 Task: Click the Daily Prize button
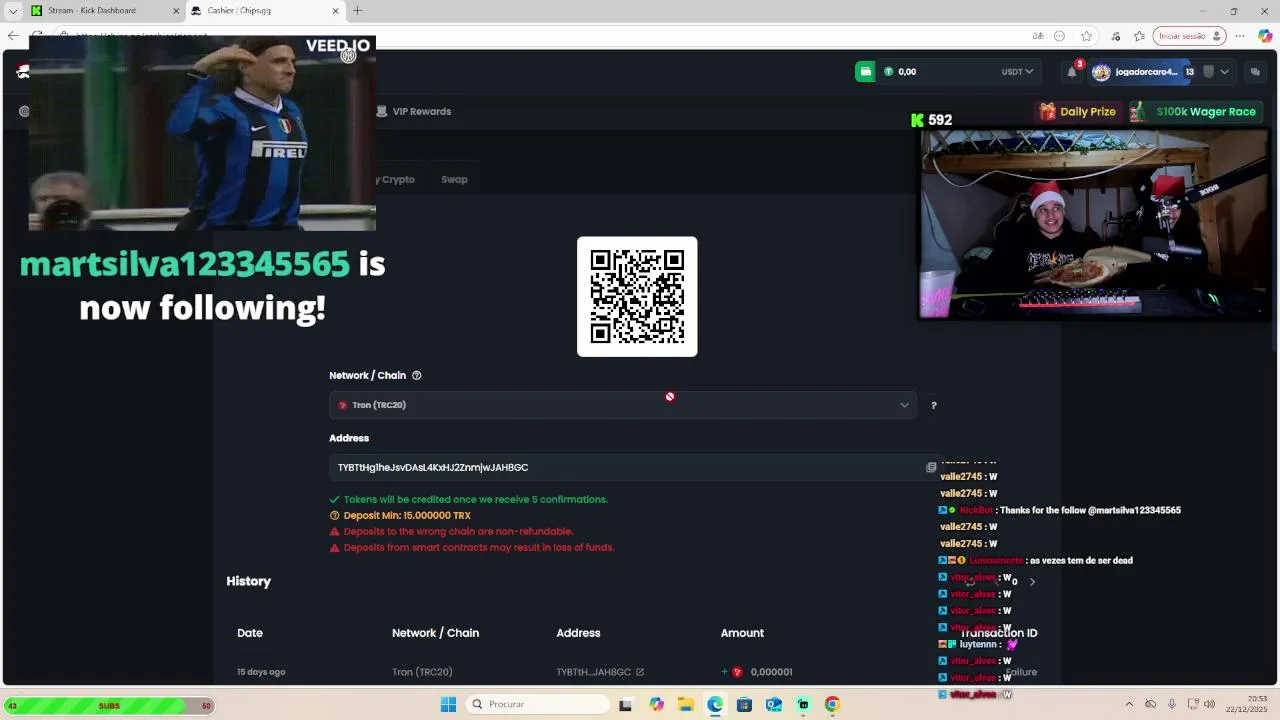[1077, 112]
